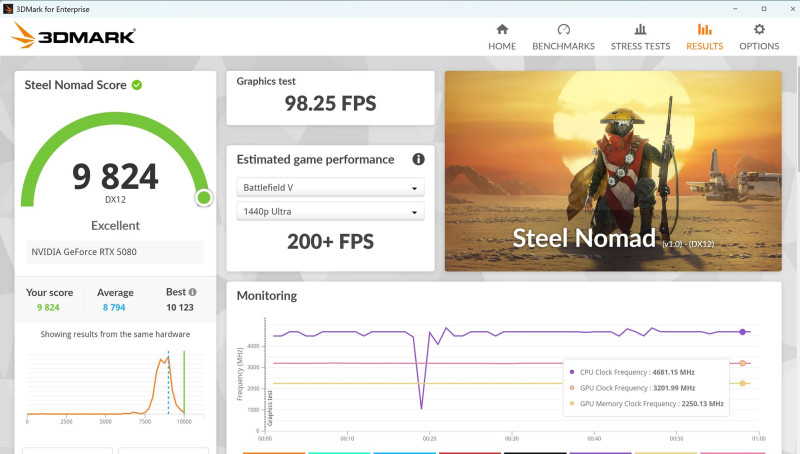This screenshot has width=800, height=454.
Task: Select the Results tab
Action: tap(705, 37)
